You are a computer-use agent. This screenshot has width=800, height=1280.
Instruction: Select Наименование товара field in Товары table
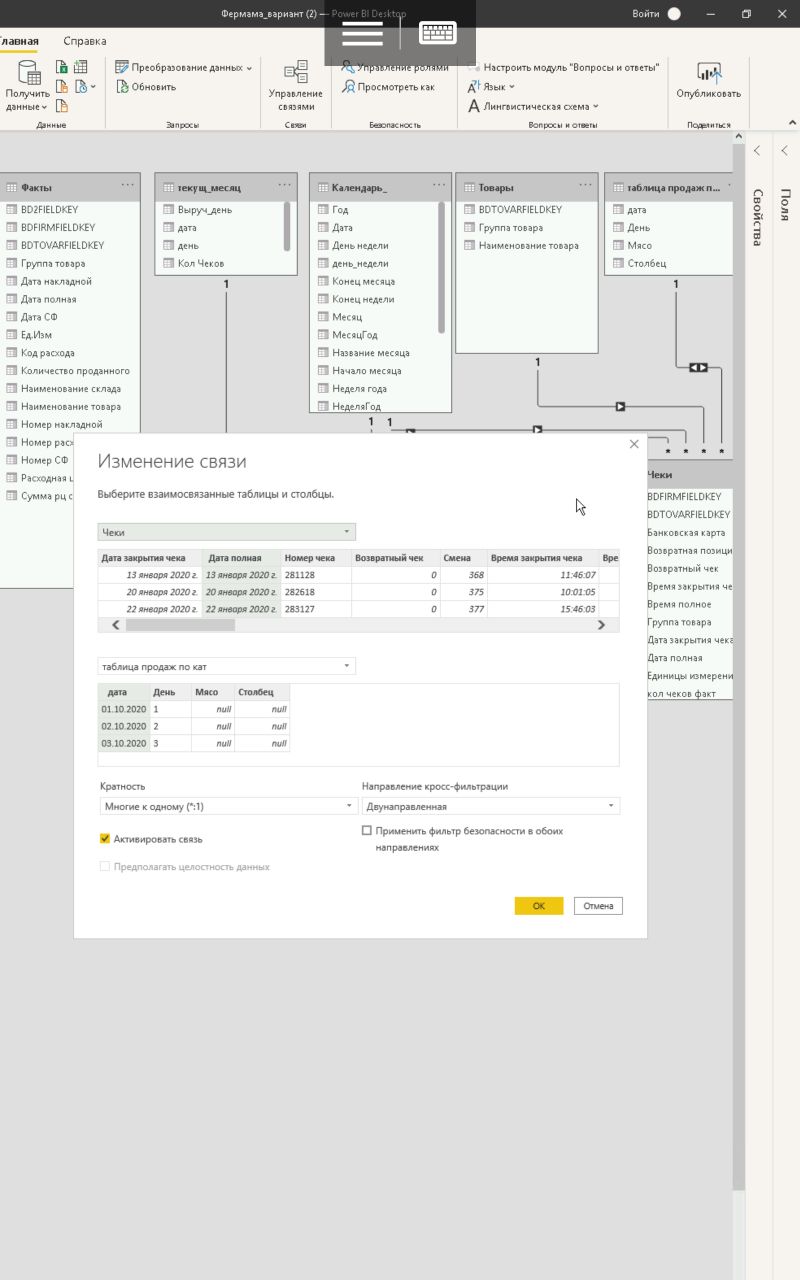528,245
